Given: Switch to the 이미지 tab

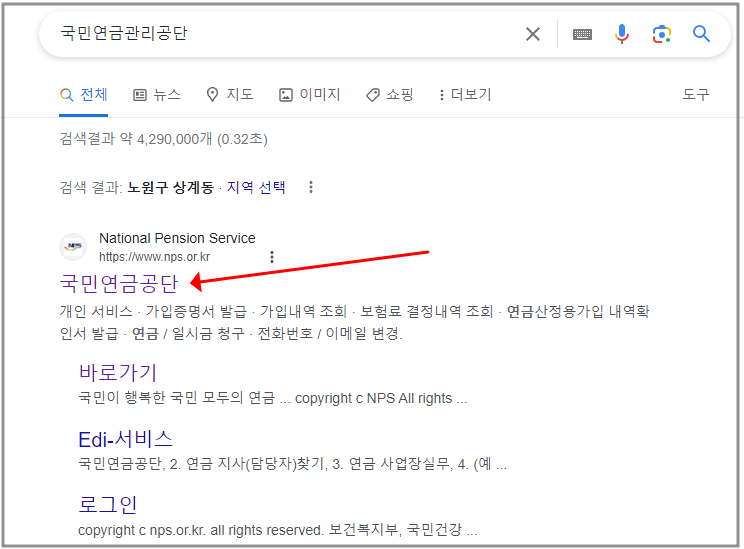Looking at the screenshot, I should (x=309, y=94).
